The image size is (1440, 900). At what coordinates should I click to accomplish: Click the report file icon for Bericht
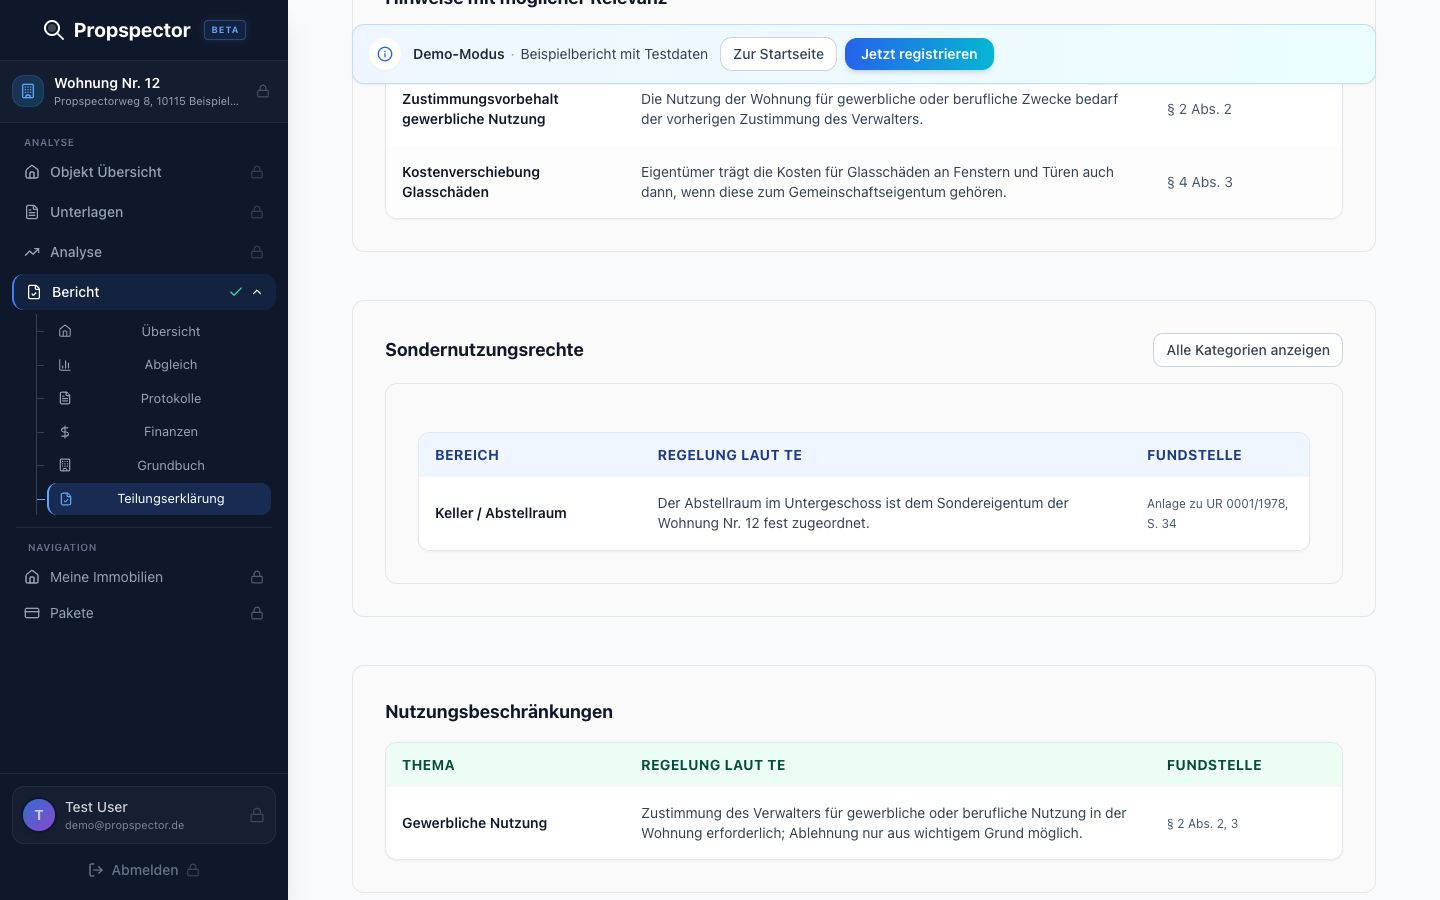[34, 292]
